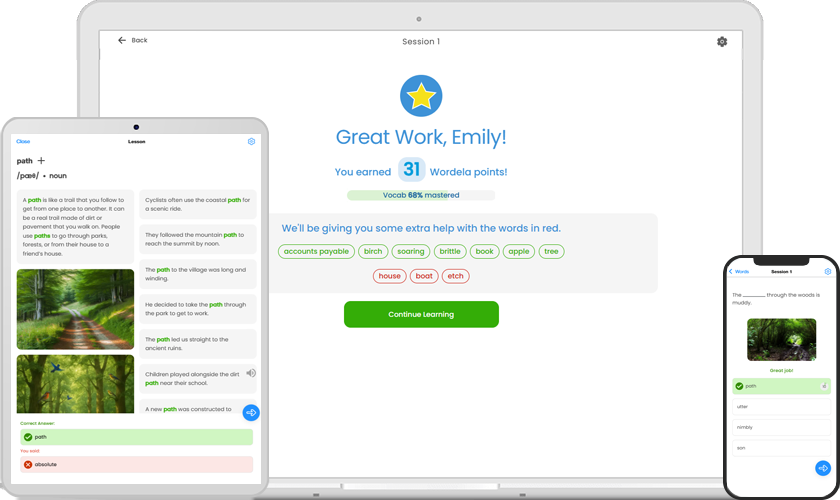Screen dimensions: 840x500
Task: Select the 'brittle' word chip
Action: tap(450, 251)
